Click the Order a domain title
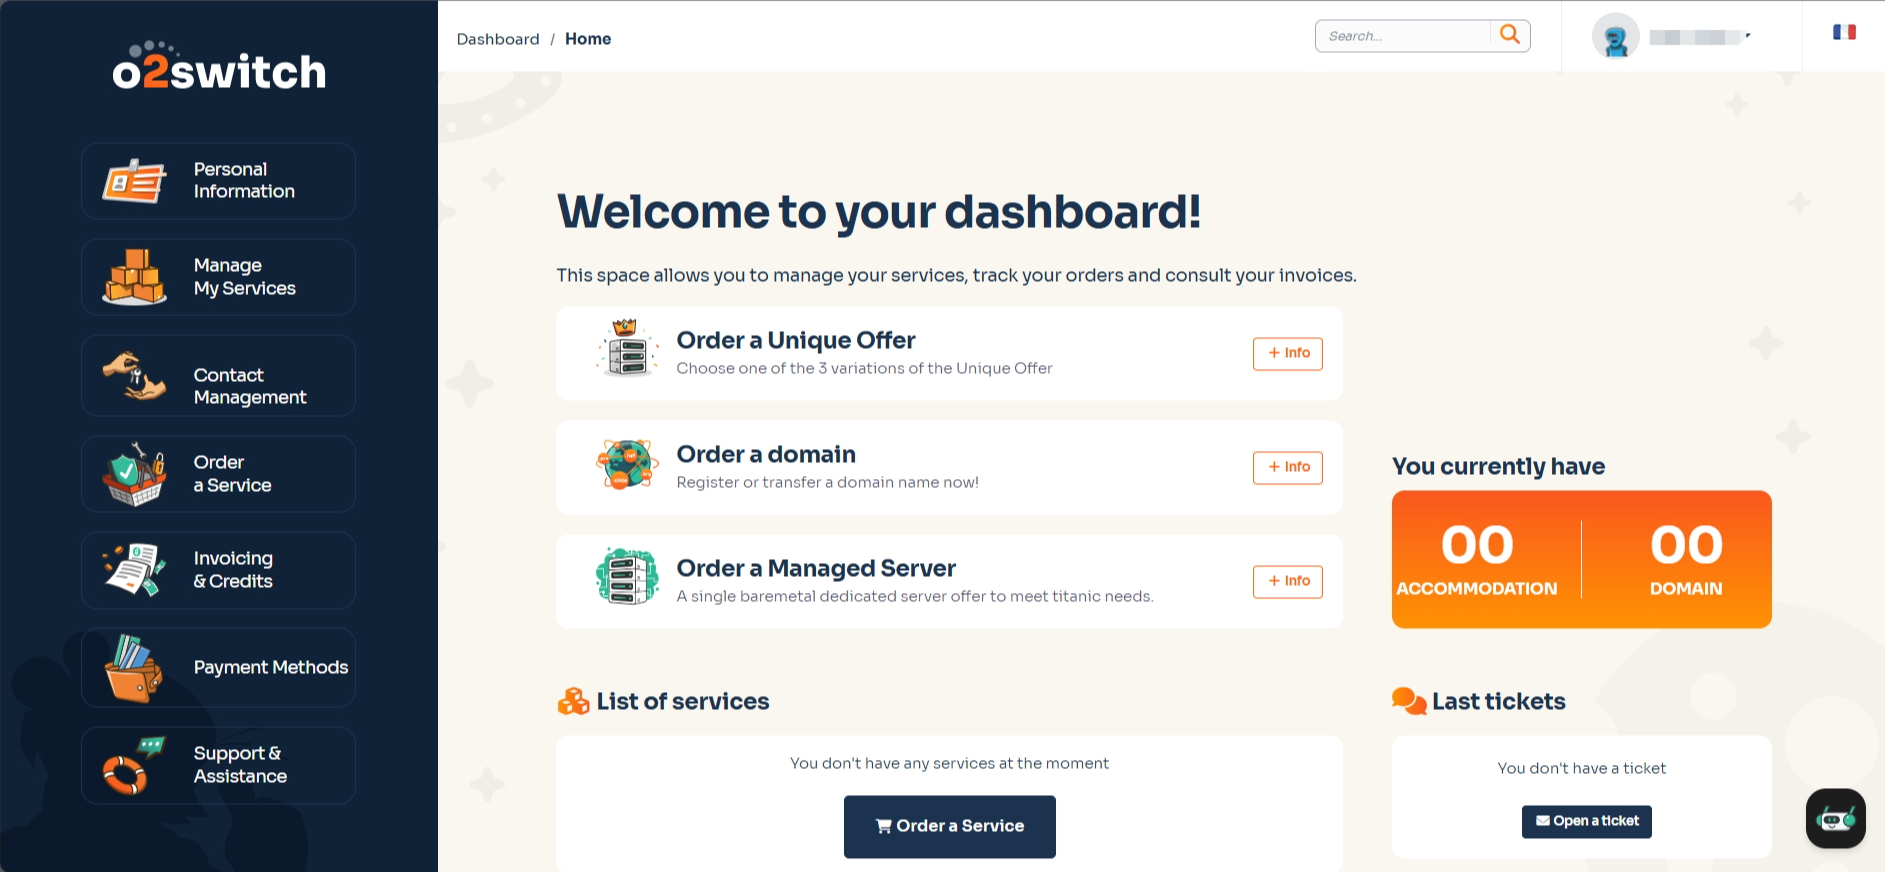The height and width of the screenshot is (872, 1885). [x=766, y=454]
